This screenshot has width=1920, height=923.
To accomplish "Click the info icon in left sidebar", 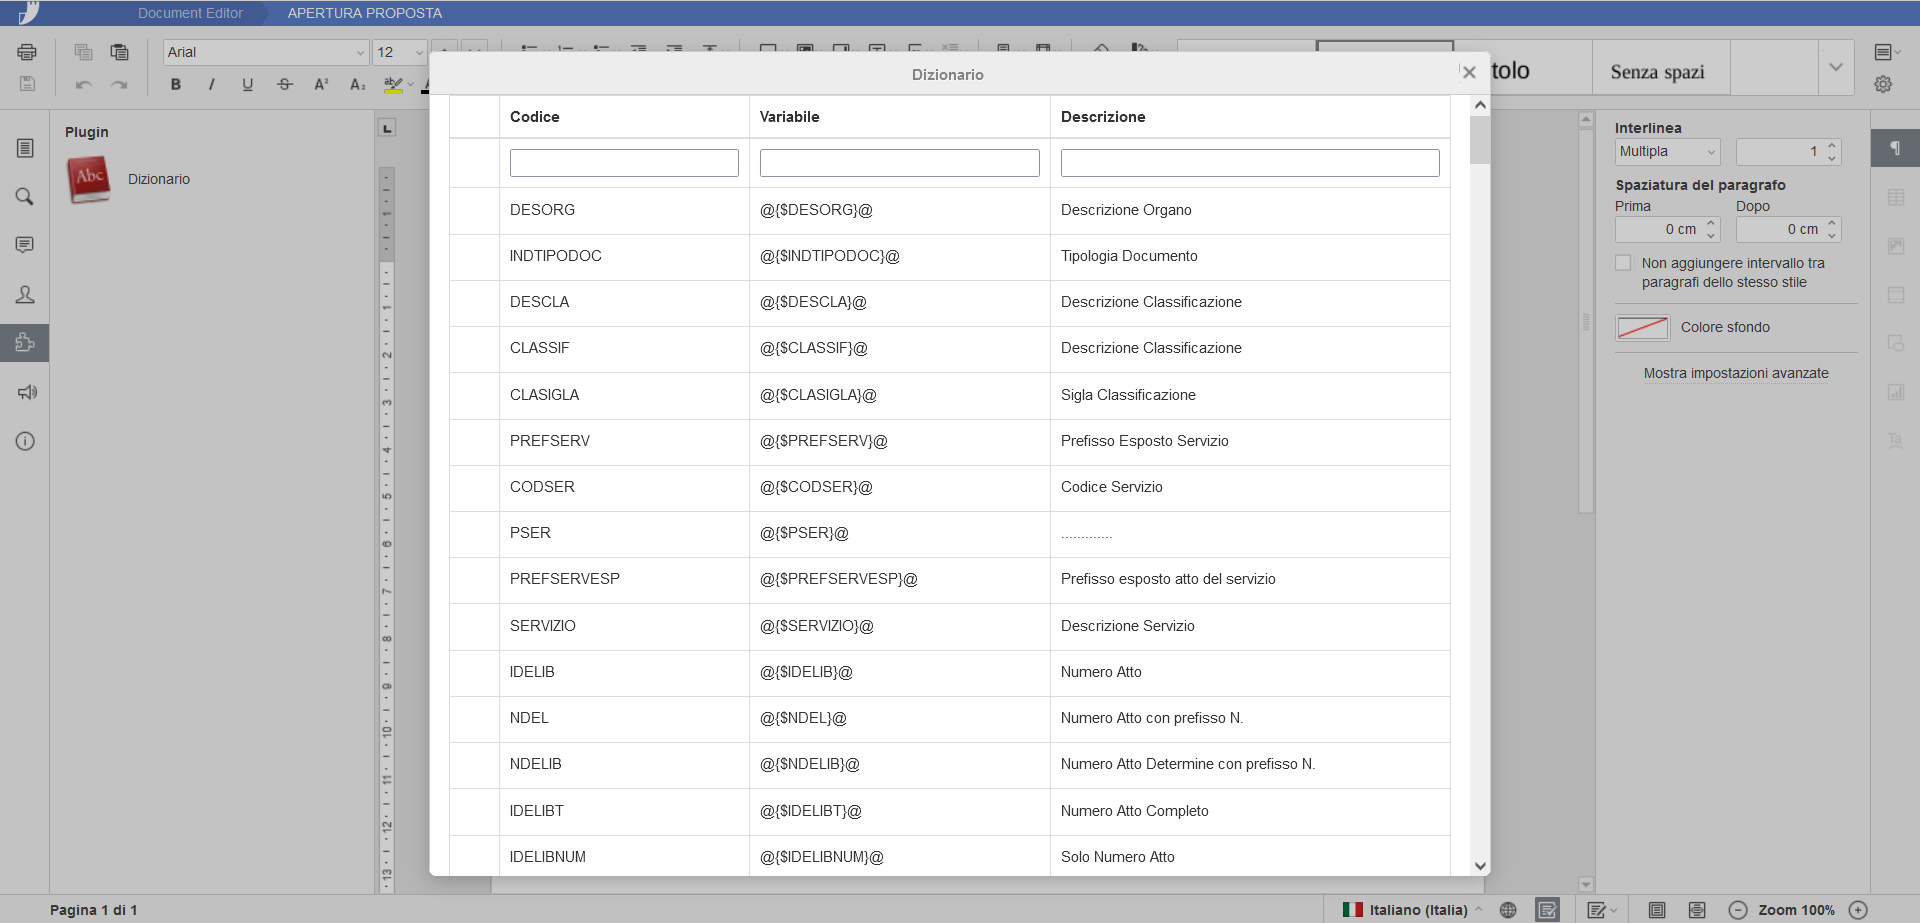I will point(25,441).
